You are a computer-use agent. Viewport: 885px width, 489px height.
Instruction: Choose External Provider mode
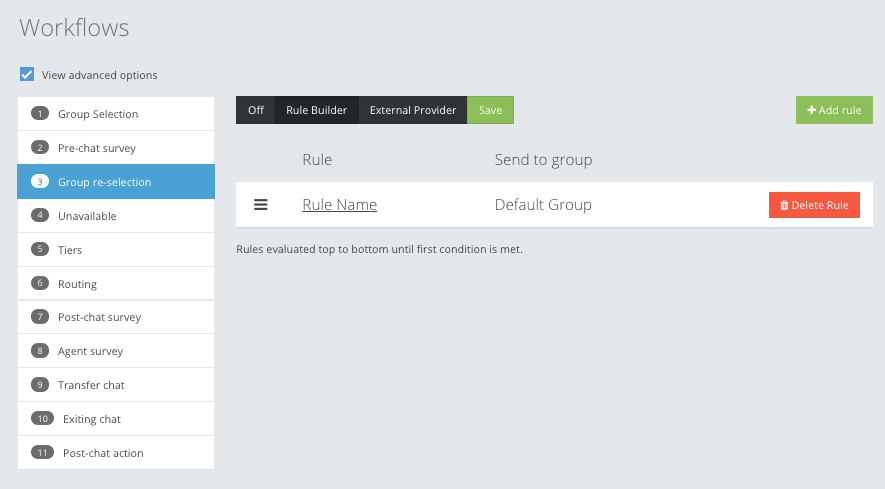pyautogui.click(x=413, y=110)
